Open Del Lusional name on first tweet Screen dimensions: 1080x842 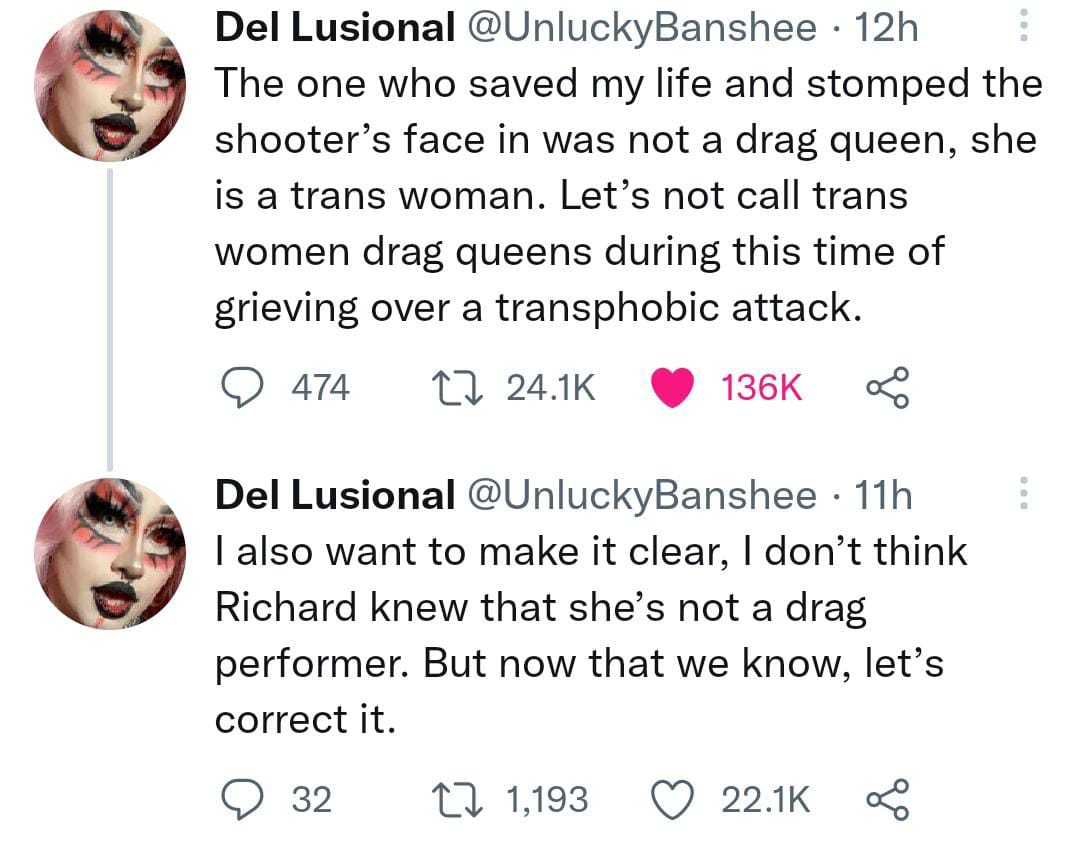[x=335, y=28]
